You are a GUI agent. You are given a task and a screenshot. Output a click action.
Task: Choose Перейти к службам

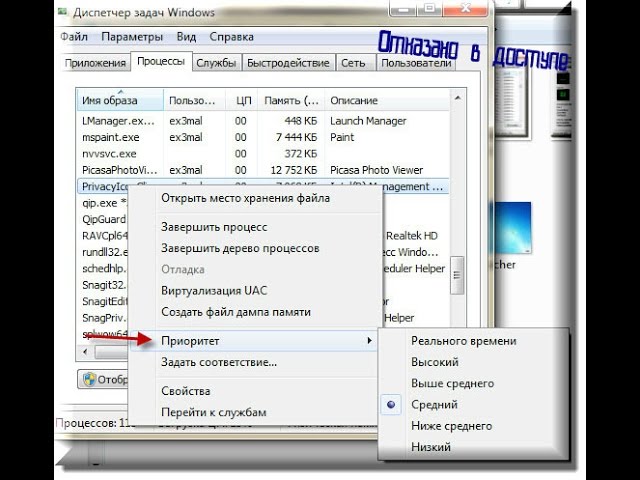[x=254, y=412]
